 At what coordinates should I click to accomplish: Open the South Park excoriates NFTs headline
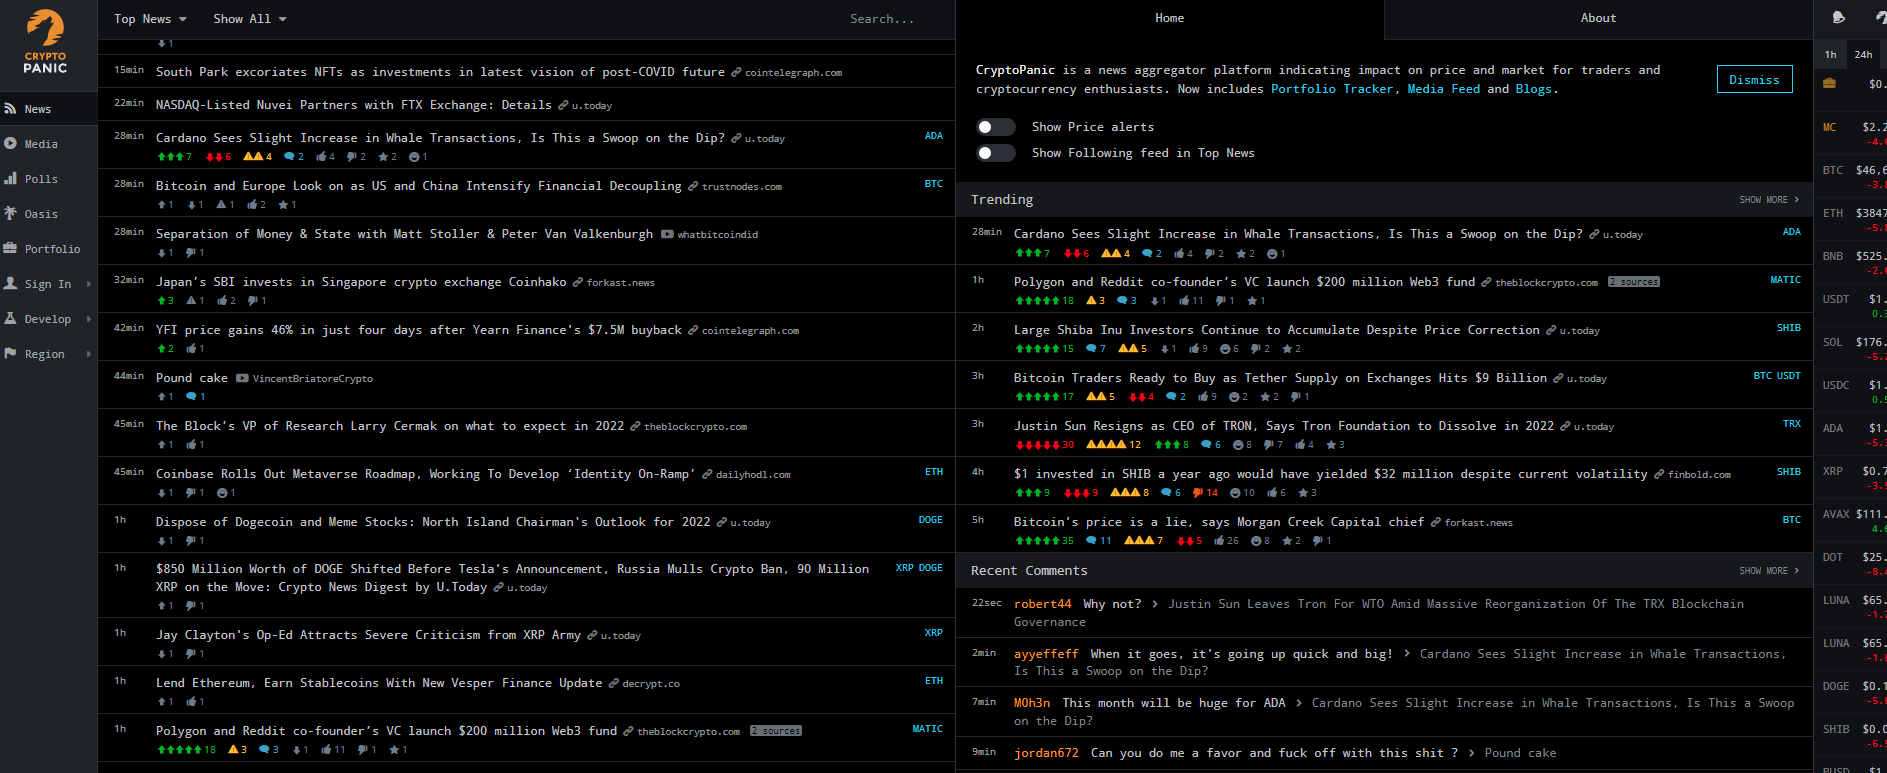point(440,72)
